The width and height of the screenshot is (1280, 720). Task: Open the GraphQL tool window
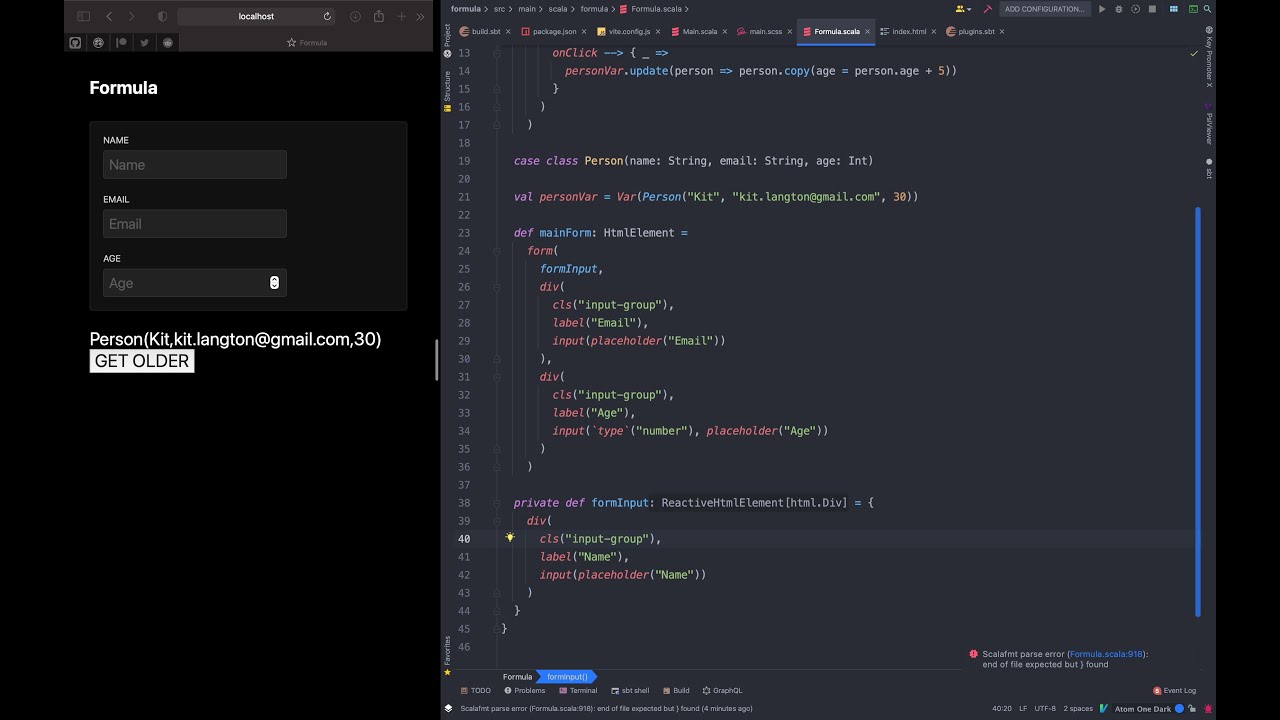click(723, 690)
